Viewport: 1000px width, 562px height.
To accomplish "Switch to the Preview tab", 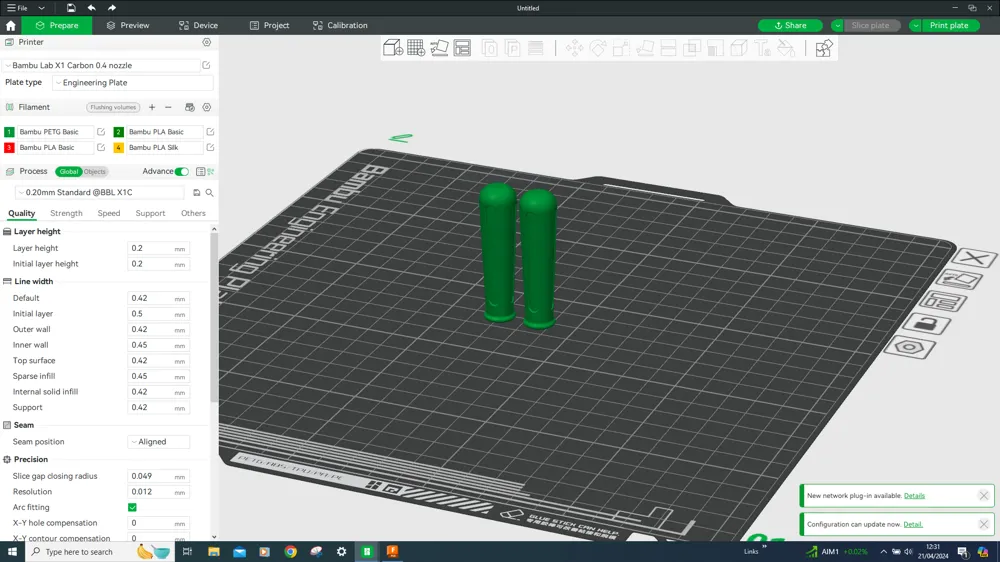I will pyautogui.click(x=127, y=25).
